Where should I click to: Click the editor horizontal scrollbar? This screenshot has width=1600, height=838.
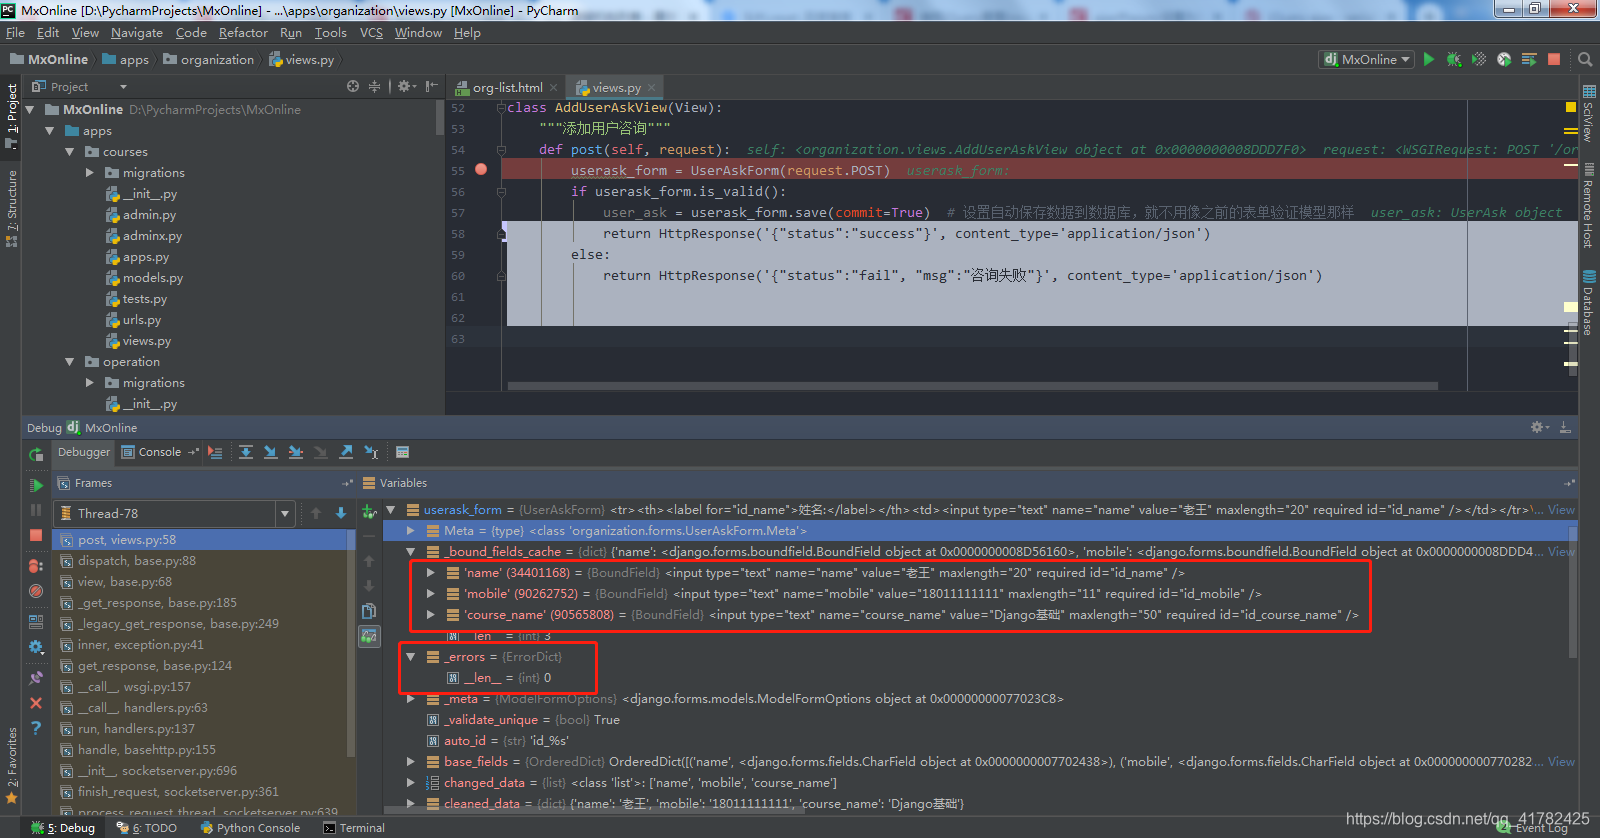(x=972, y=386)
